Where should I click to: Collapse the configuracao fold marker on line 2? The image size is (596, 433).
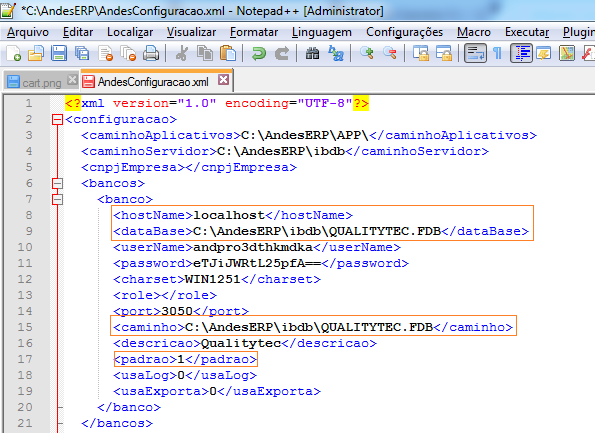click(x=57, y=120)
